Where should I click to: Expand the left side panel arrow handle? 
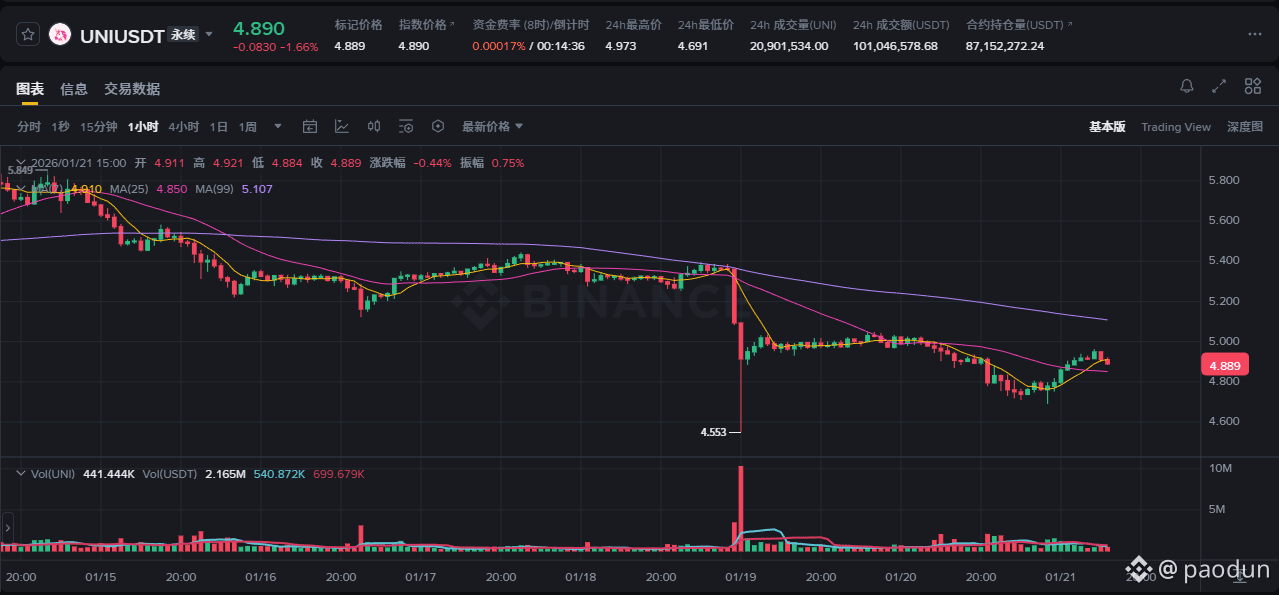pyautogui.click(x=6, y=526)
